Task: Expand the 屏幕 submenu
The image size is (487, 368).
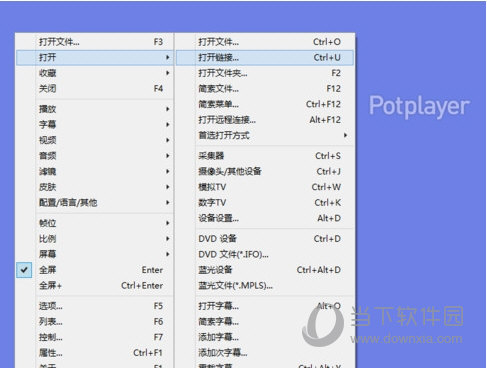Action: coord(95,254)
